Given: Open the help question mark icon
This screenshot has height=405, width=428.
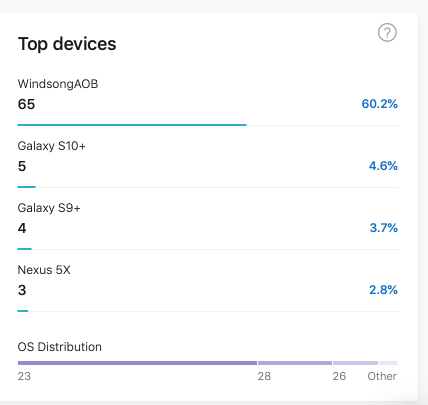Looking at the screenshot, I should [387, 33].
